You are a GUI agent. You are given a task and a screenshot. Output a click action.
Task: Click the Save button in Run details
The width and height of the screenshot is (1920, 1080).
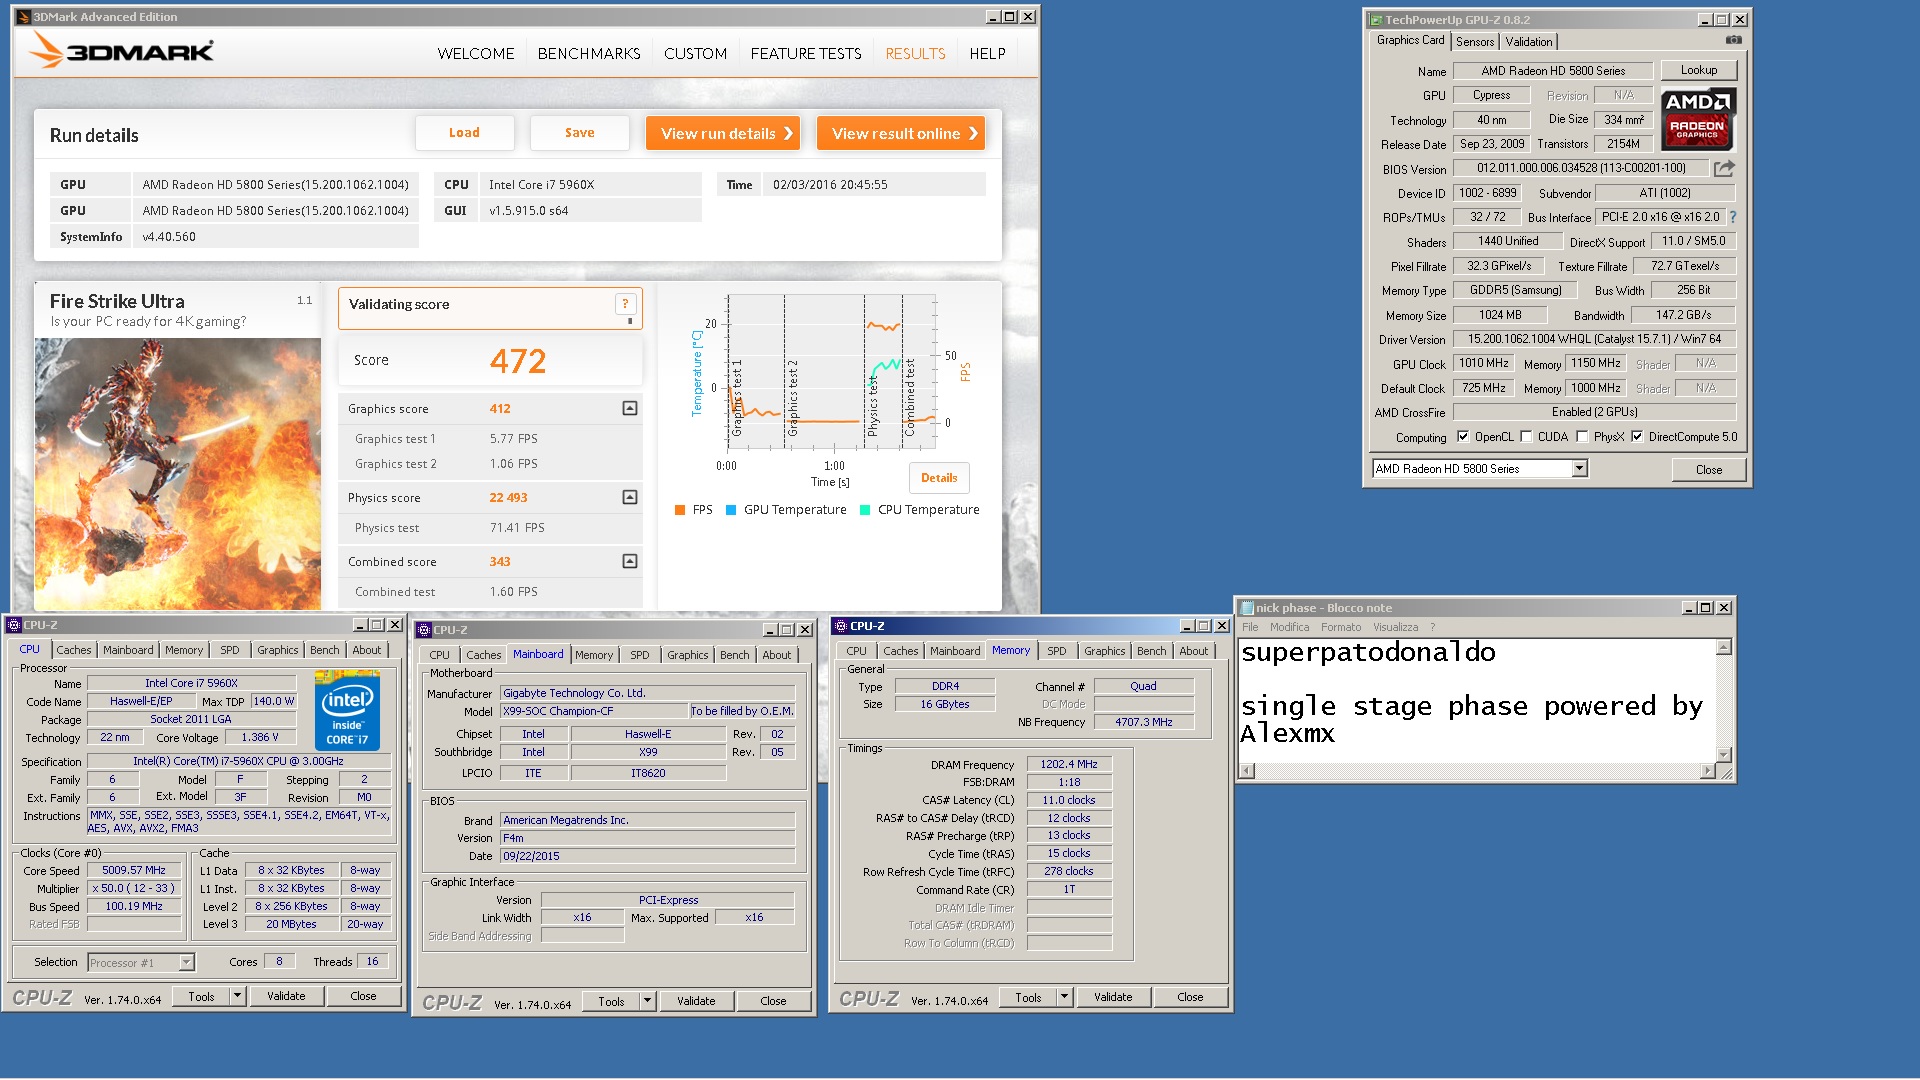coord(580,133)
